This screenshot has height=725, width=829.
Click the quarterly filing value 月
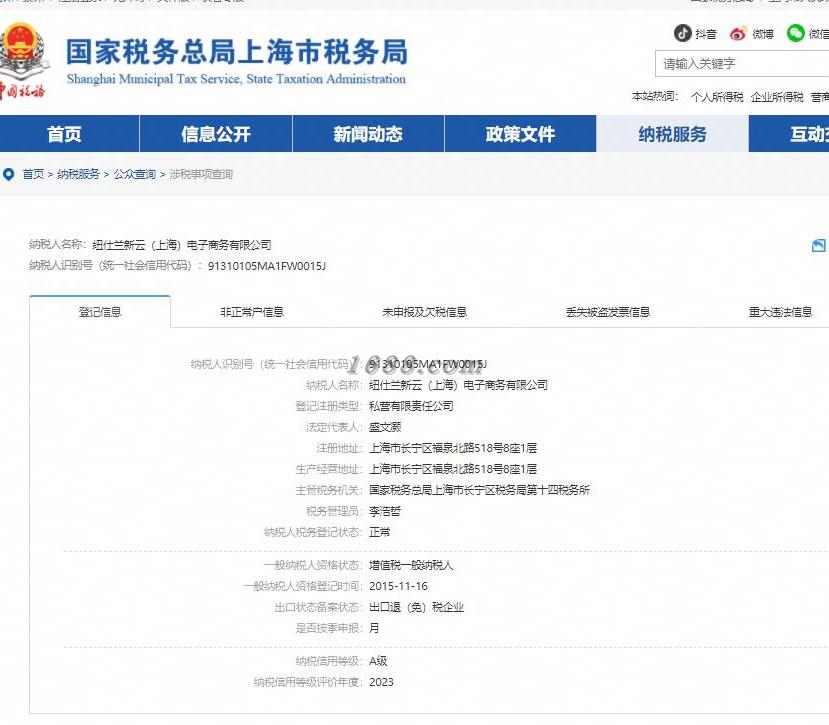tap(374, 628)
